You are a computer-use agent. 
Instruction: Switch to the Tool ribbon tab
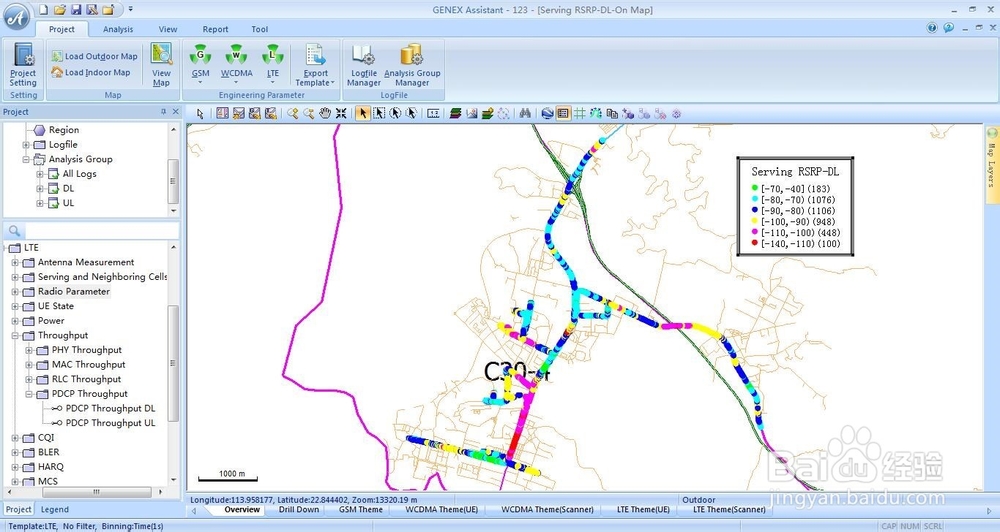[x=260, y=29]
